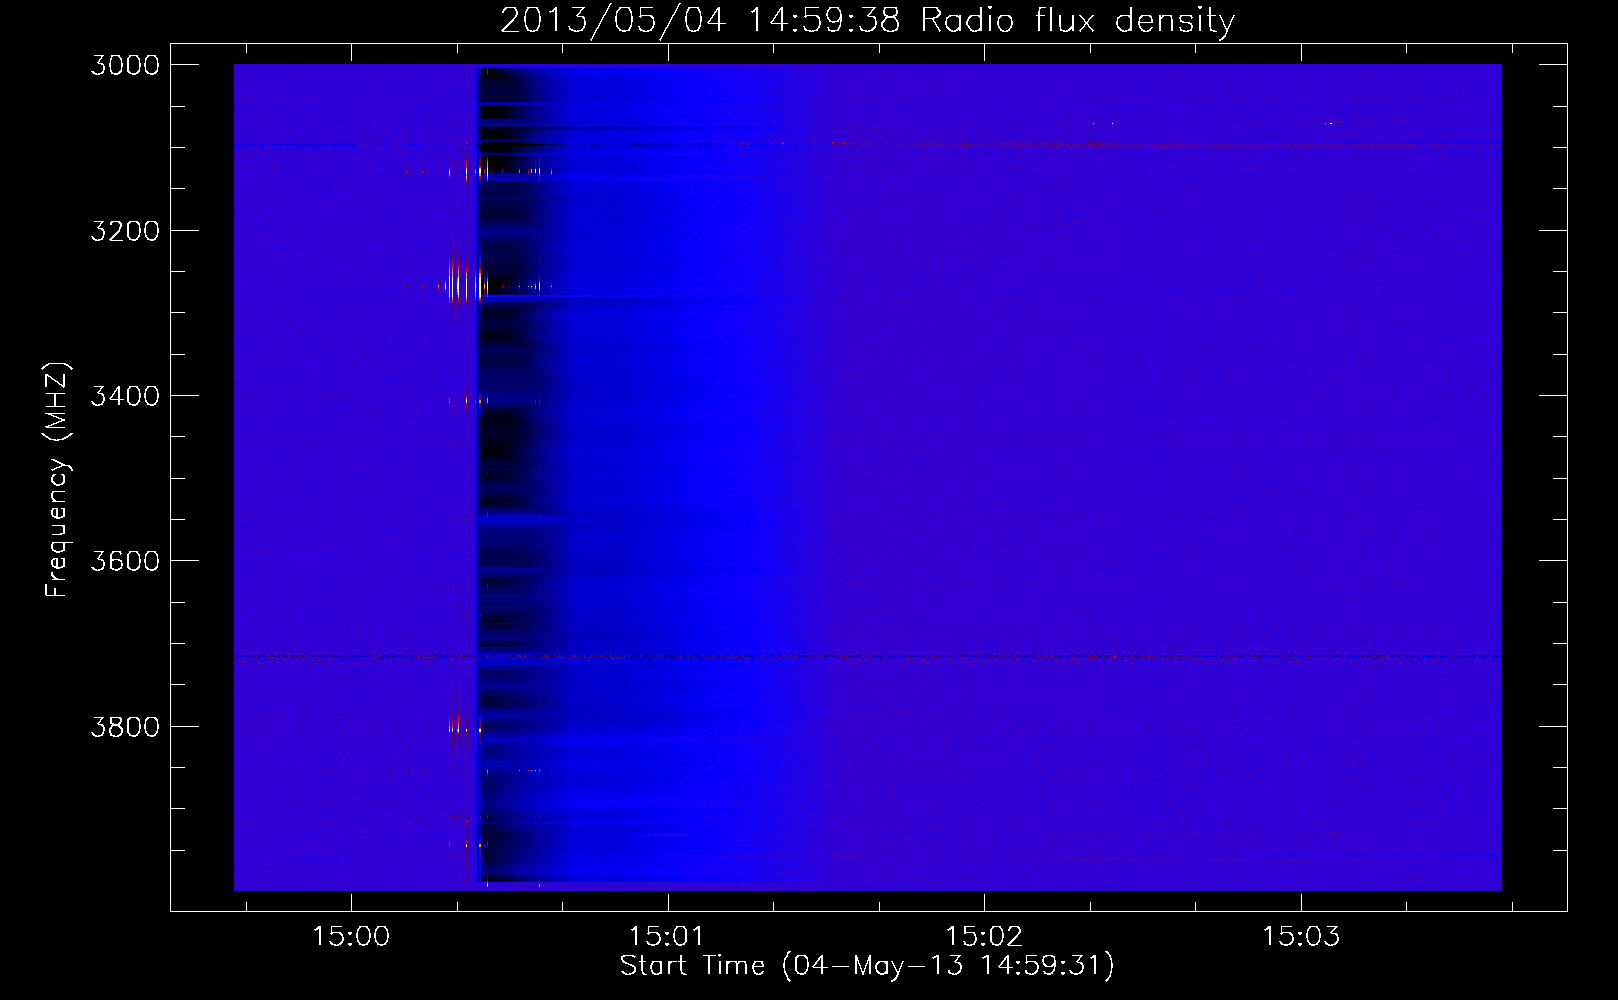Click the 3400 frequency tick label
Image resolution: width=1618 pixels, height=1000 pixels.
click(x=125, y=396)
